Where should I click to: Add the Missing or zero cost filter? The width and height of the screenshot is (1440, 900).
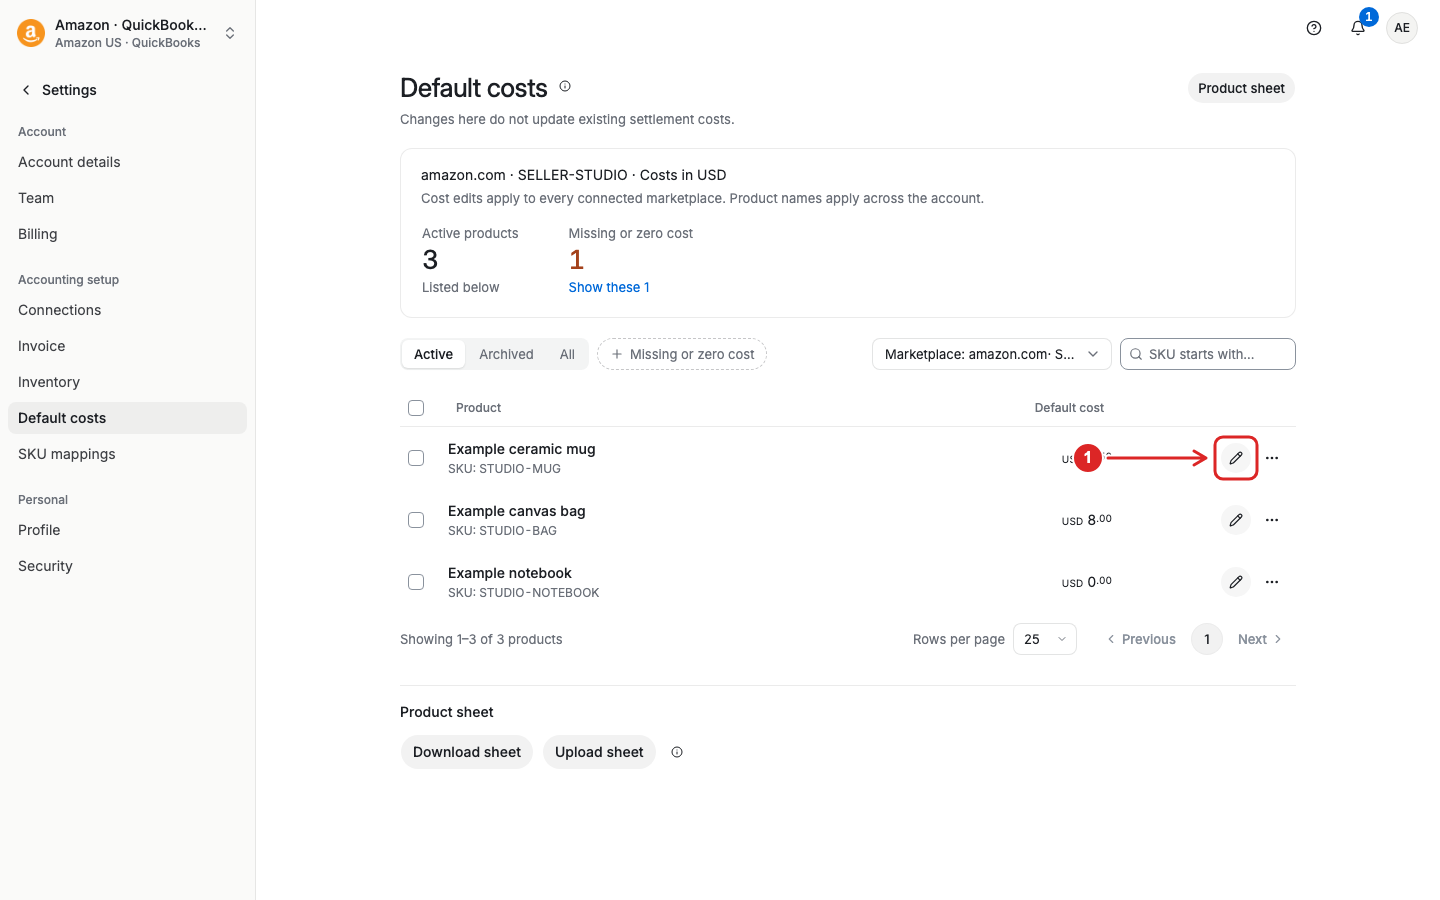(682, 354)
